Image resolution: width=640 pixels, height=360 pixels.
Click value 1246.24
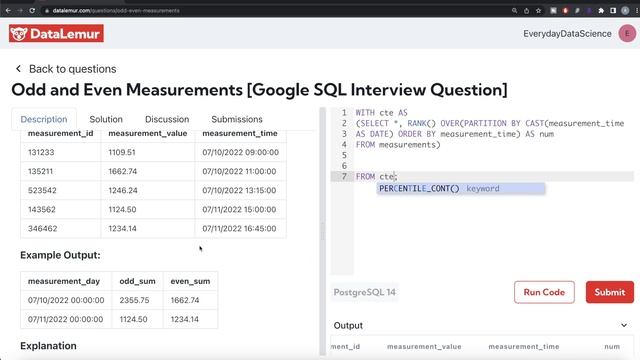pos(123,191)
